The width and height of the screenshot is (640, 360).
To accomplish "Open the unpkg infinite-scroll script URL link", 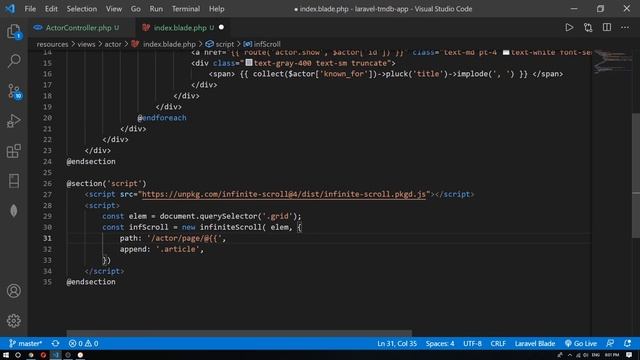I will tap(284, 194).
